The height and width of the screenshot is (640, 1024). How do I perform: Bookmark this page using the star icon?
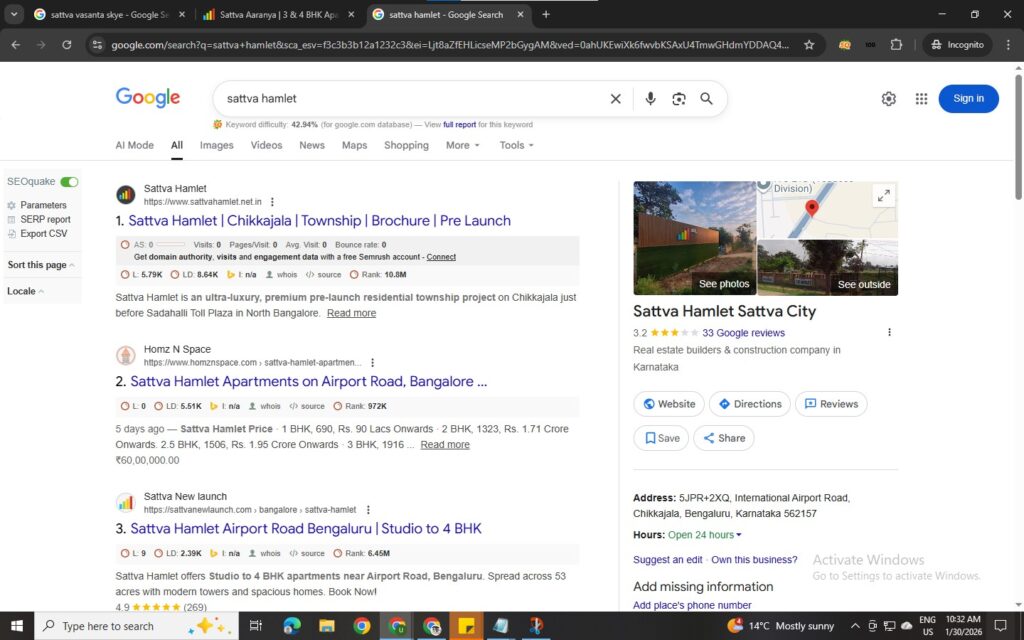click(810, 44)
